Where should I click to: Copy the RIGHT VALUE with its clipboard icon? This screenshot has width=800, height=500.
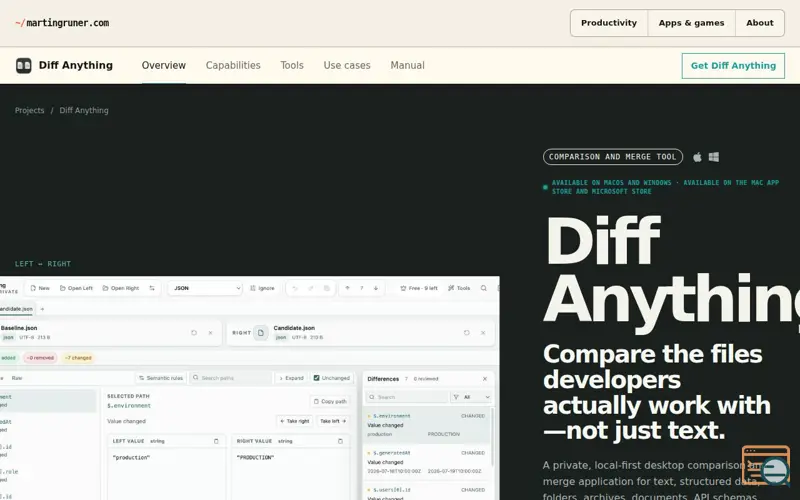tap(340, 441)
